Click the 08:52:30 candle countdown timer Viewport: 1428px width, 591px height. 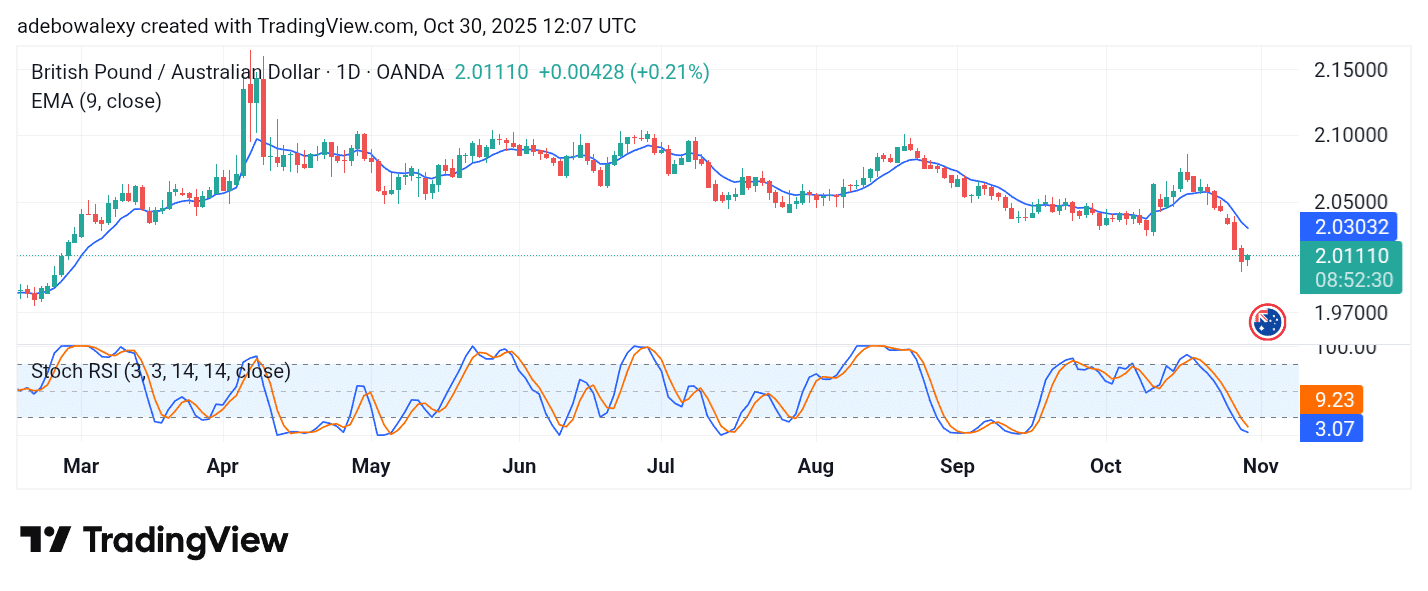coord(1352,281)
